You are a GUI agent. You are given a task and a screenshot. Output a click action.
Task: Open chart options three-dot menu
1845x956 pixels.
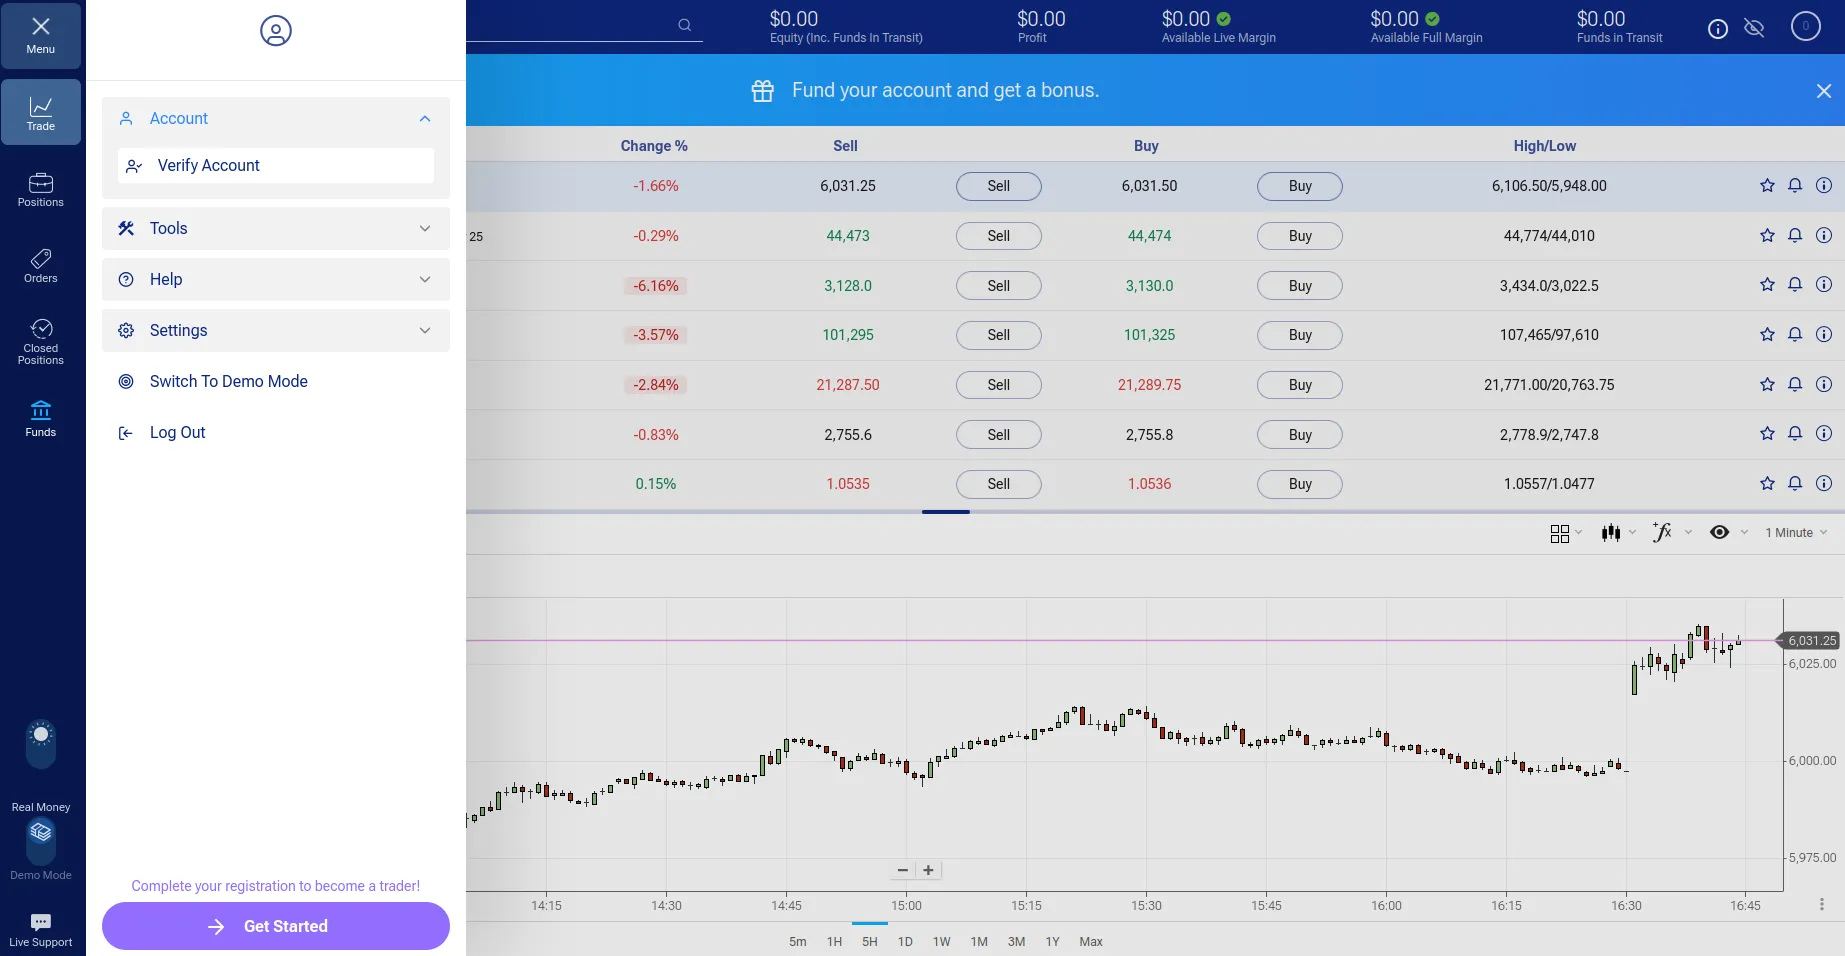(x=1822, y=904)
